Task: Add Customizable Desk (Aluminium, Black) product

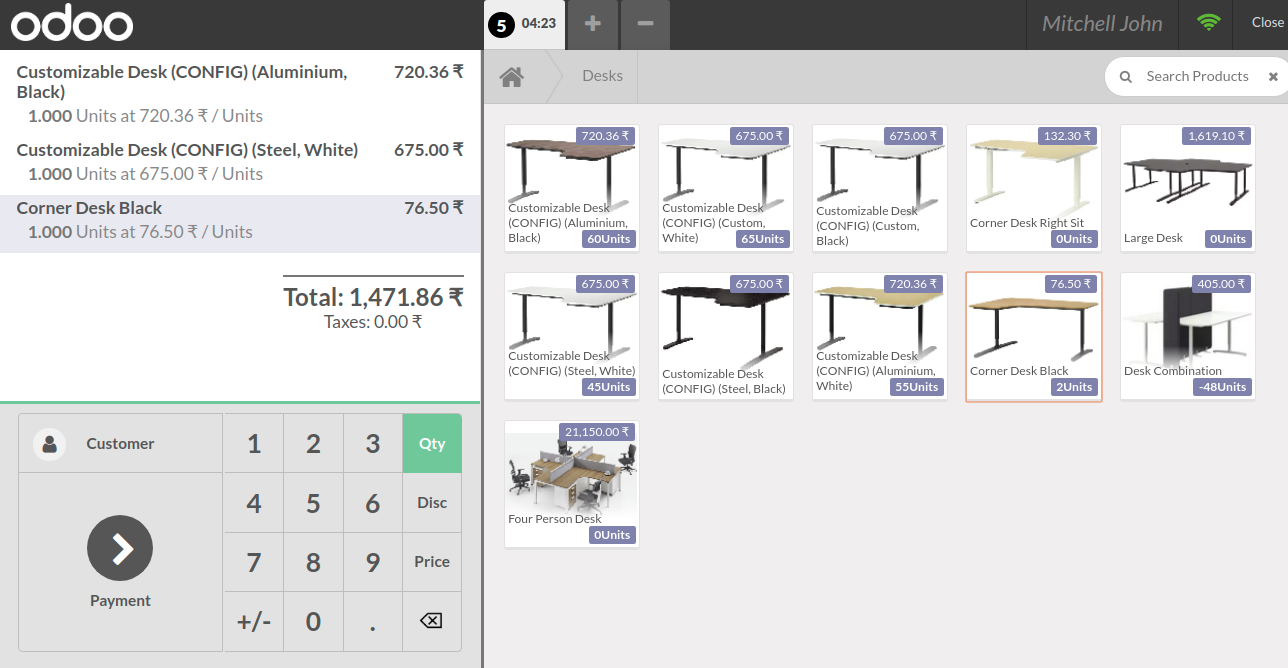Action: coord(571,188)
